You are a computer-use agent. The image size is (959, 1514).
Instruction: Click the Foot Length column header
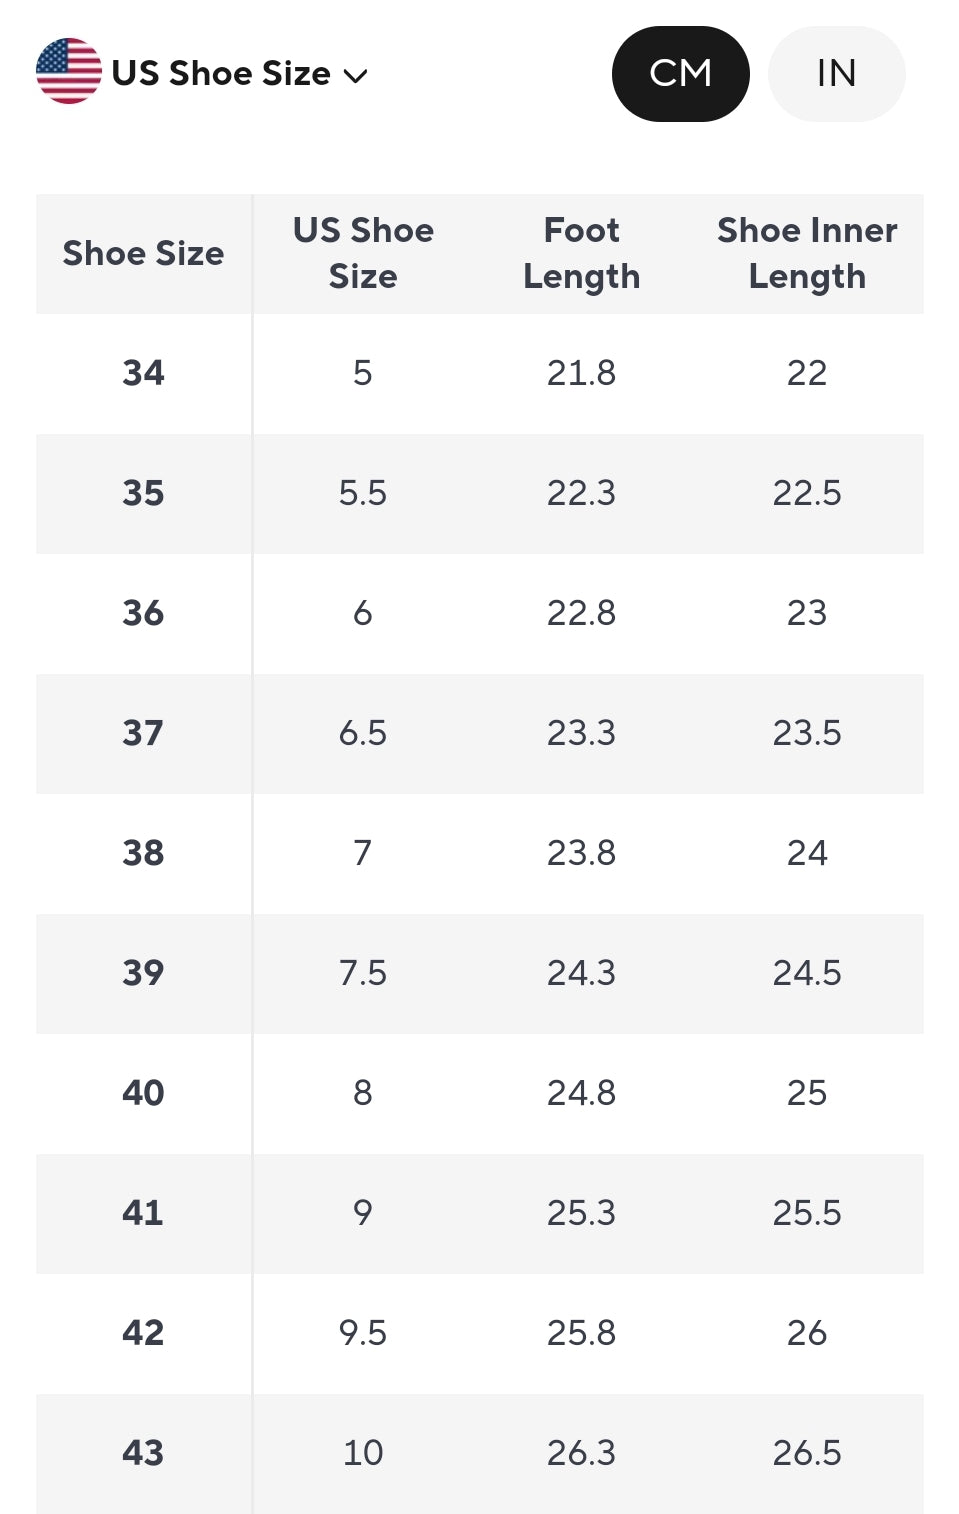pyautogui.click(x=581, y=254)
